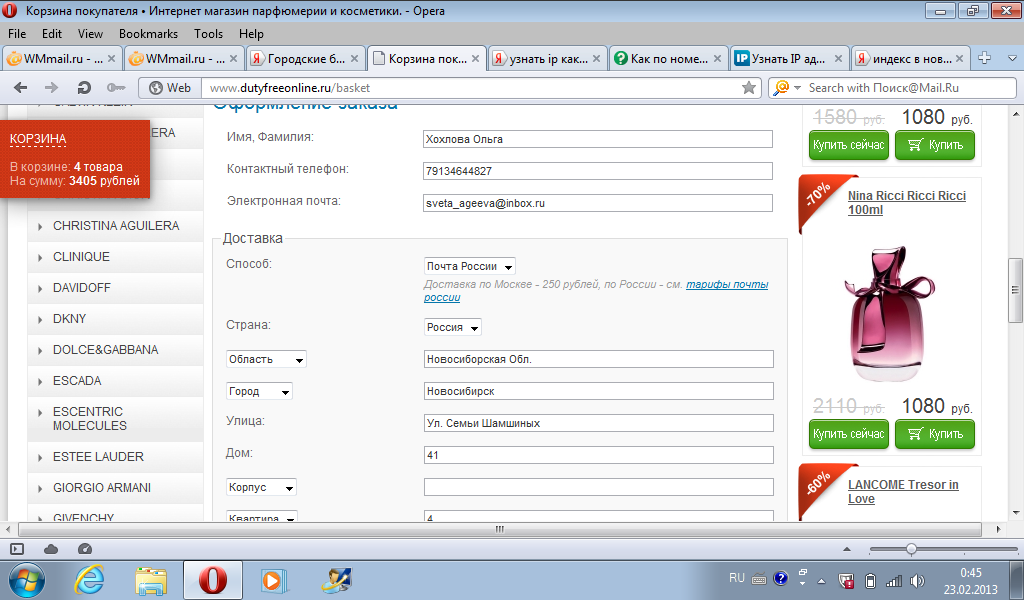Image resolution: width=1024 pixels, height=600 pixels.
Task: Launch Internet Explorer from the taskbar
Action: click(89, 580)
